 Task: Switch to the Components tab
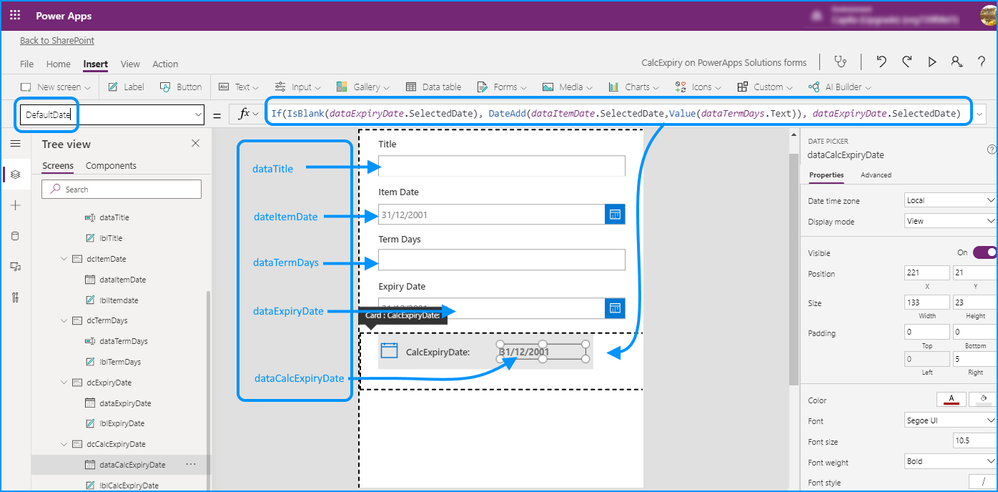coord(111,165)
